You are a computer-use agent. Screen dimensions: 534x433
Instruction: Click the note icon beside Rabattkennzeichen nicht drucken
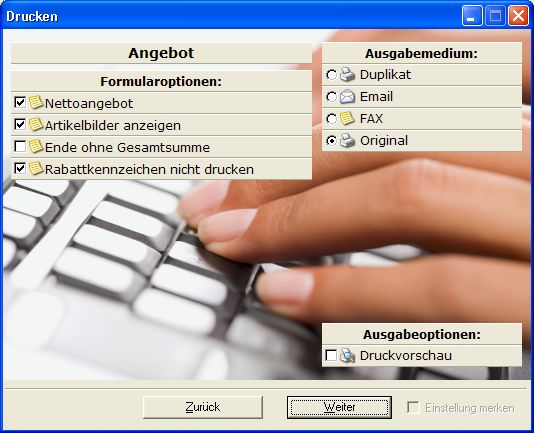36,169
